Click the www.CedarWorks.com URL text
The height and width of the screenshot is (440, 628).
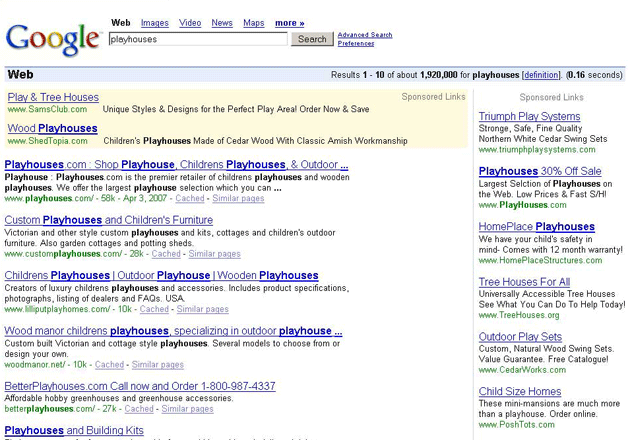tap(522, 370)
